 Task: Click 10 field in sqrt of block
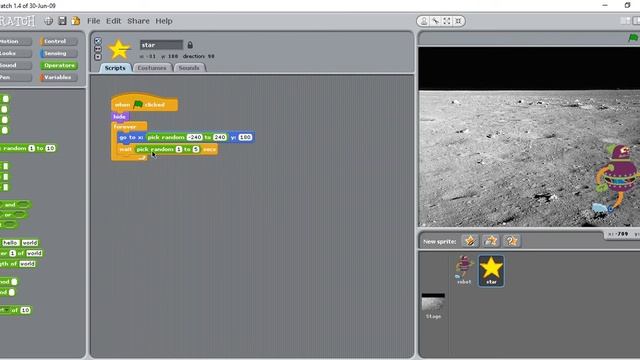25,310
